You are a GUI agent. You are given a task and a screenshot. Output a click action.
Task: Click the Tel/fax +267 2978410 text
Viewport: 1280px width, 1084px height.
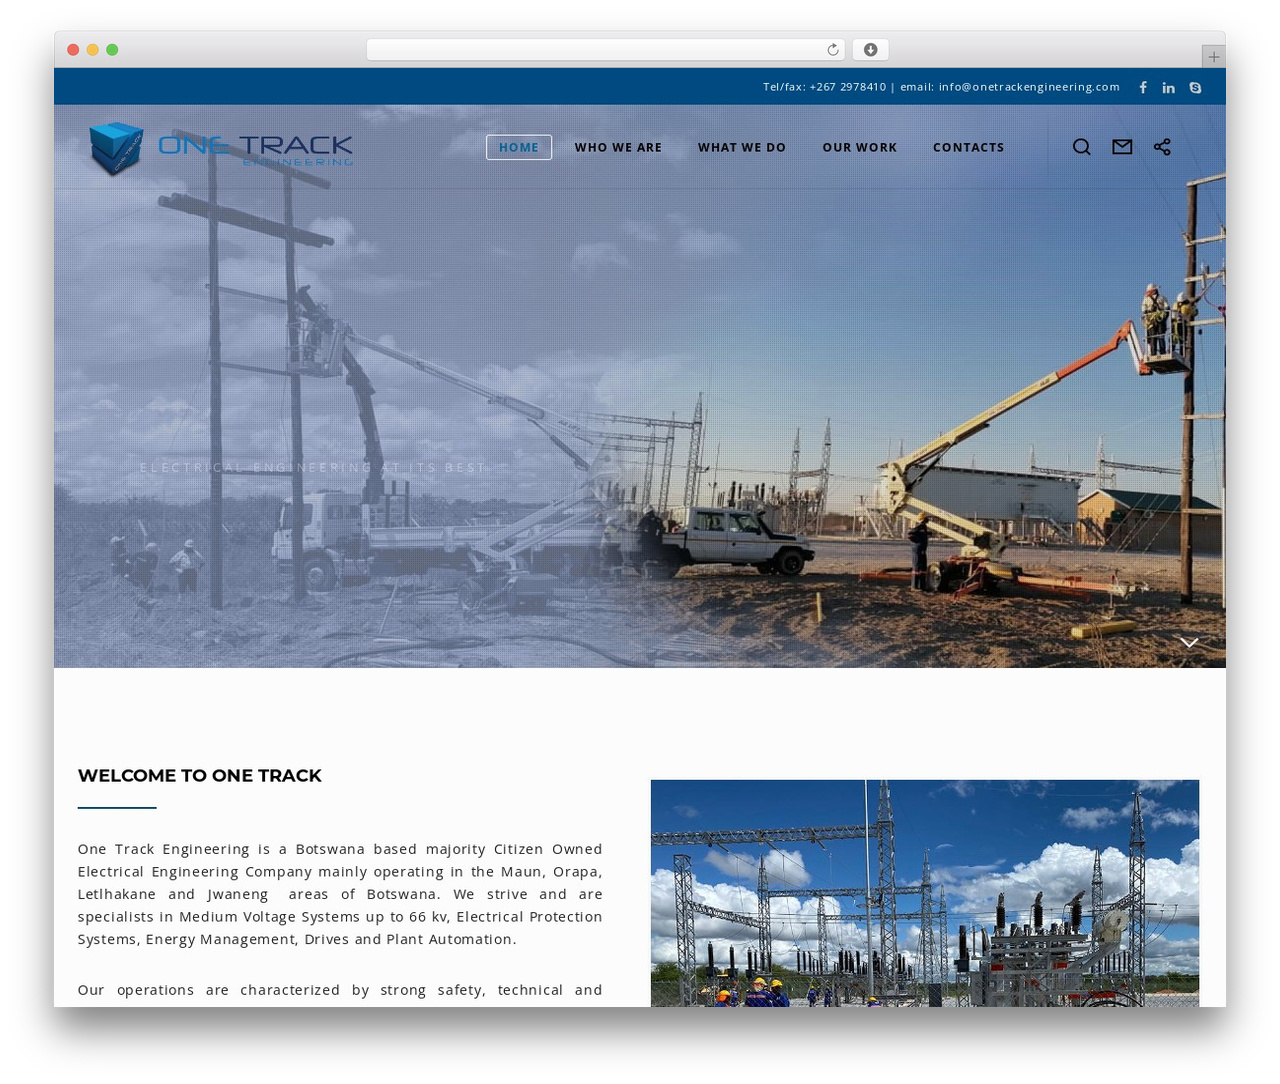click(824, 87)
